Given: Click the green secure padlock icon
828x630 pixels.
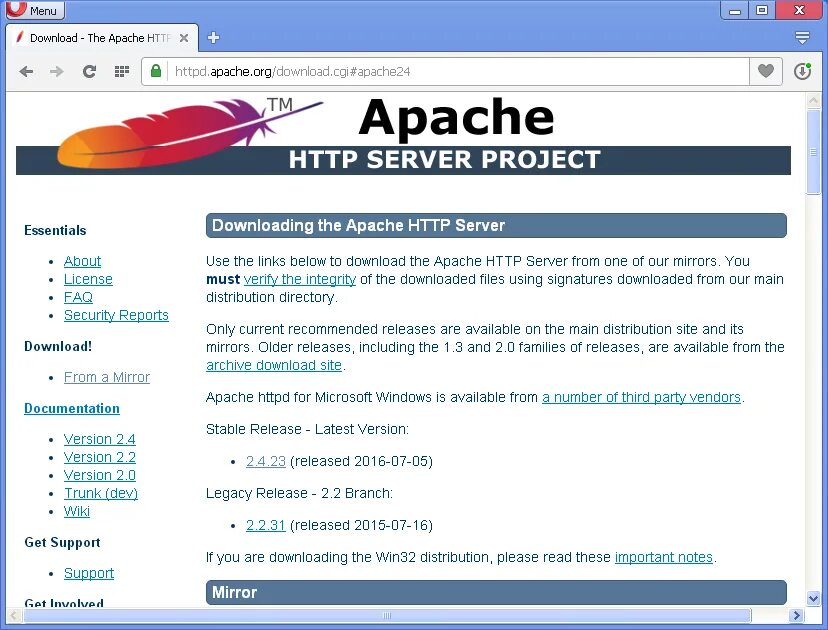Looking at the screenshot, I should pyautogui.click(x=156, y=71).
